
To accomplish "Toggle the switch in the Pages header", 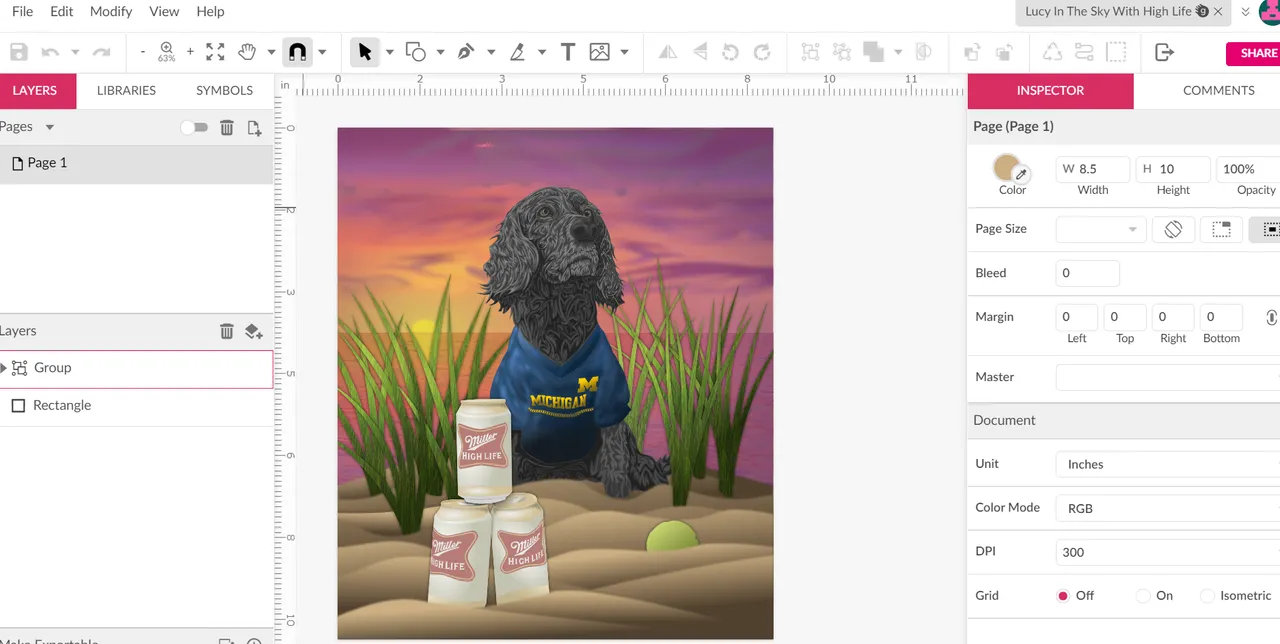I will pos(194,127).
